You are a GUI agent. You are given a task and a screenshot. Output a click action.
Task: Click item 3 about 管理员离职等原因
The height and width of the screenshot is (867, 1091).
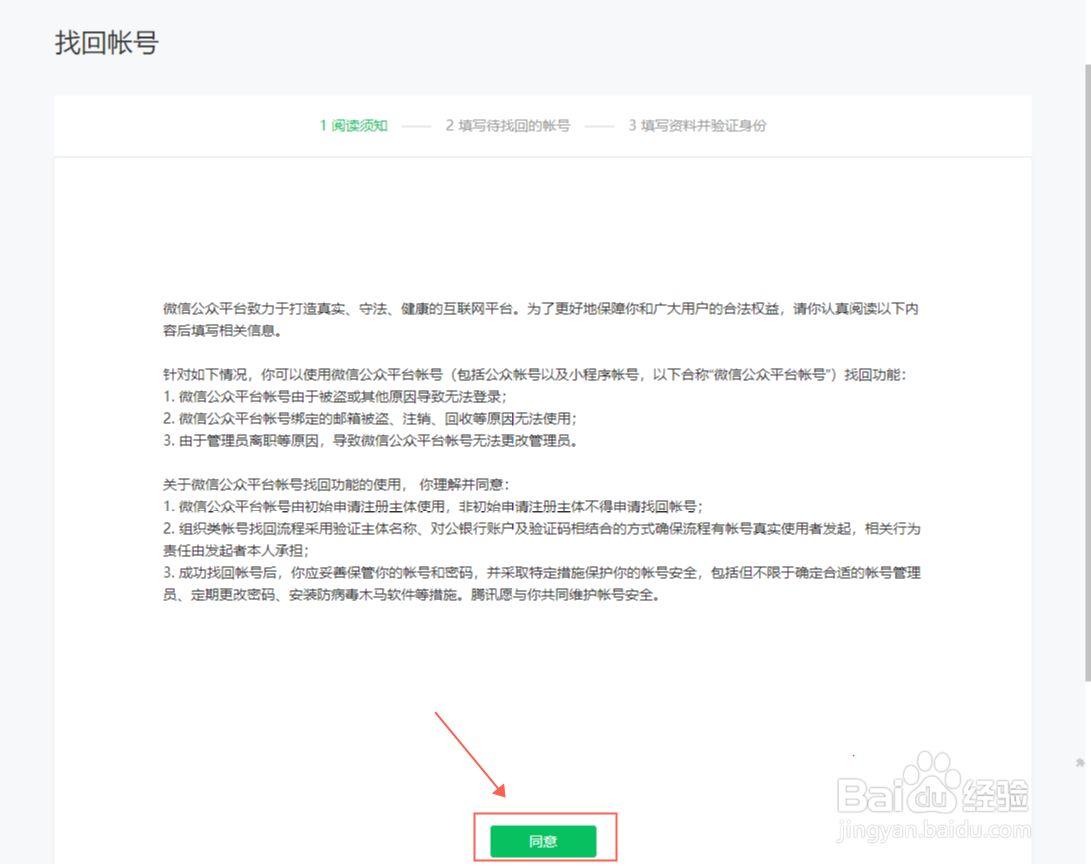point(370,440)
